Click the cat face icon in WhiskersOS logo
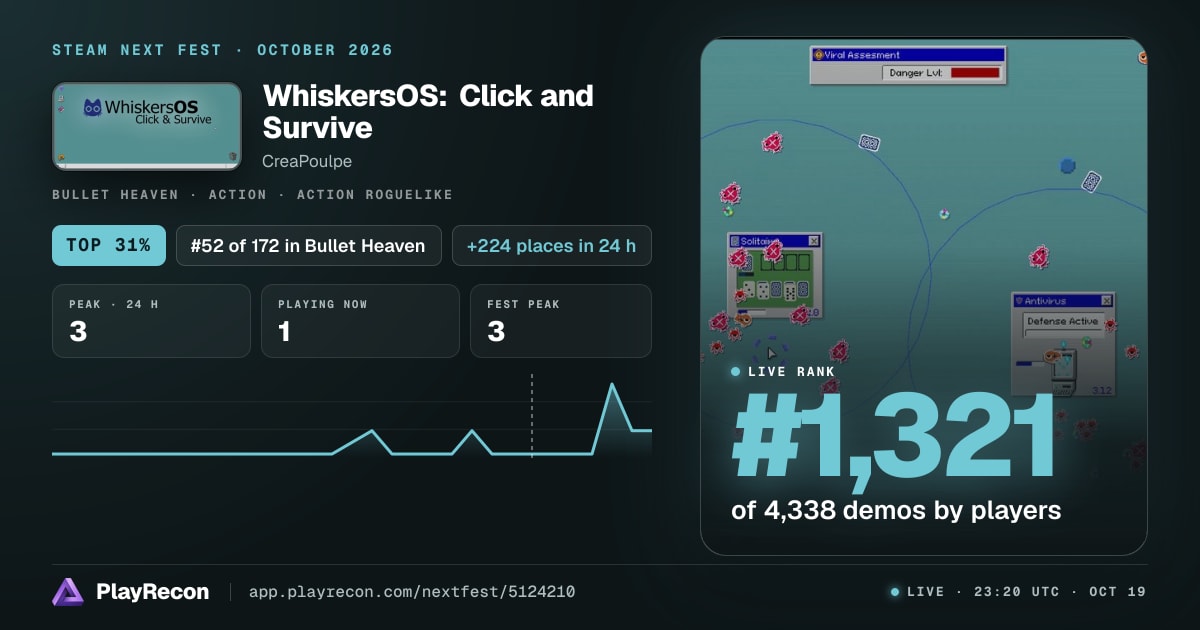Viewport: 1200px width, 630px height. pyautogui.click(x=93, y=107)
